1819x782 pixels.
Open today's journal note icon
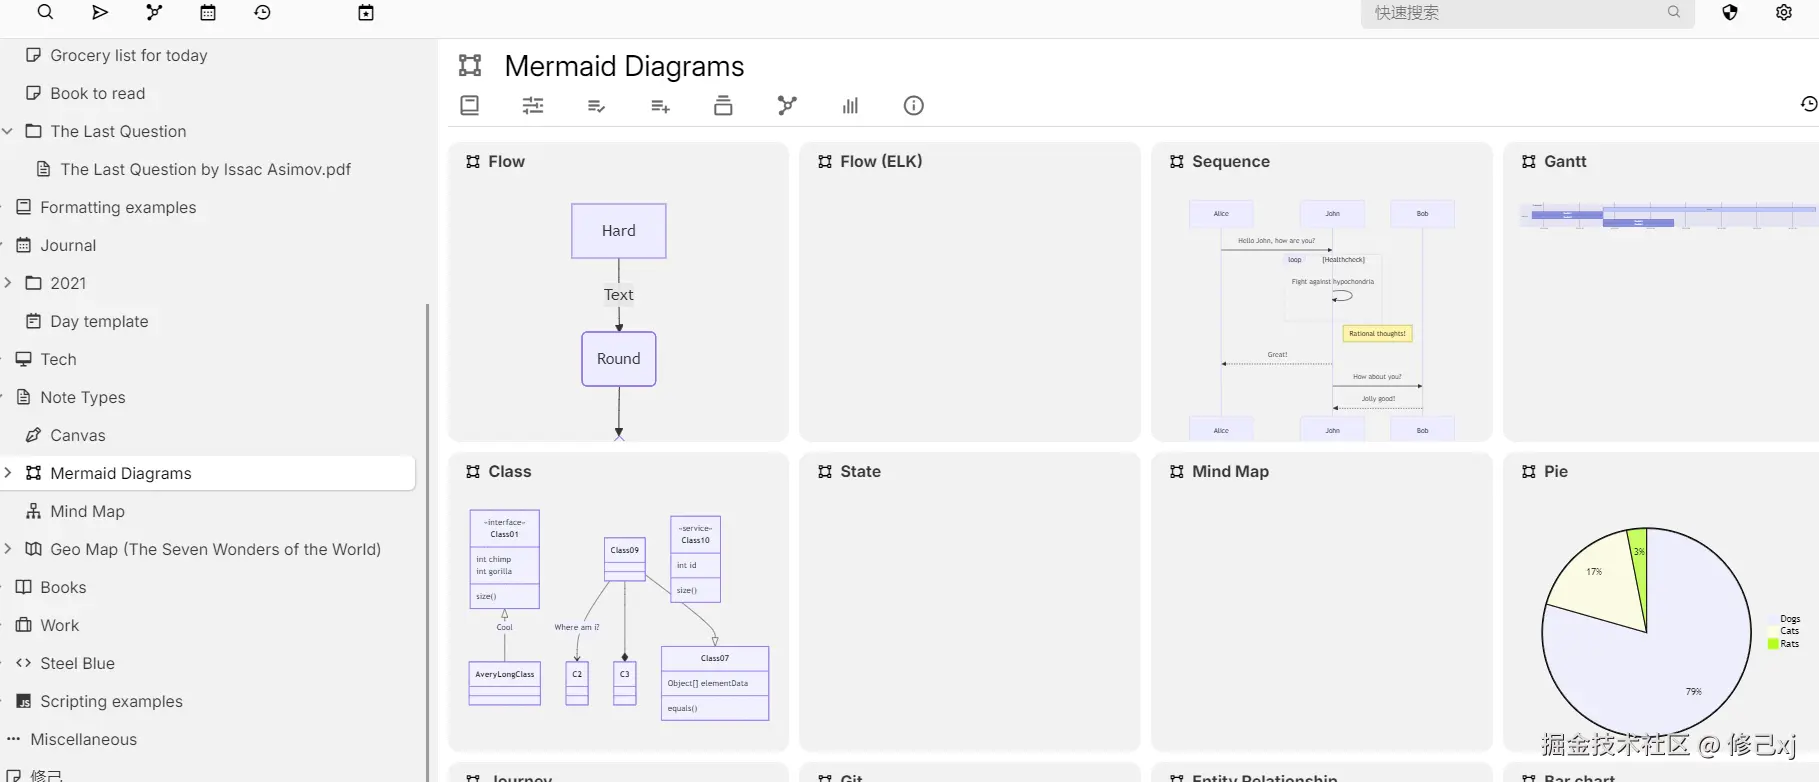tap(366, 12)
